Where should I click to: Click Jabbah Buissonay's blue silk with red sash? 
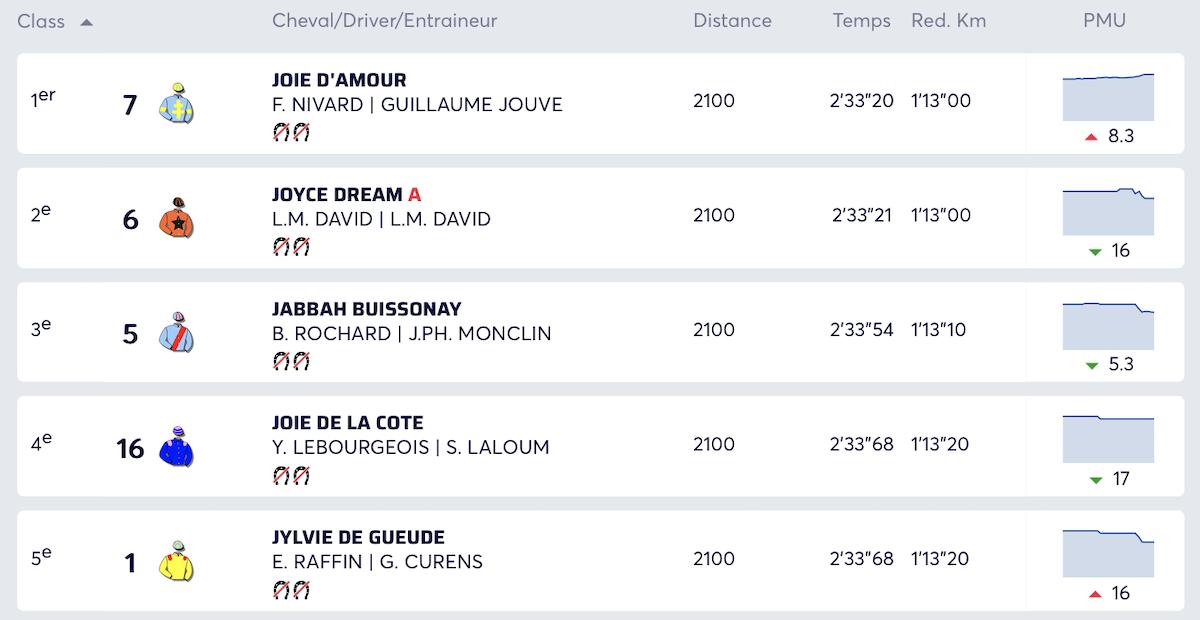click(176, 332)
